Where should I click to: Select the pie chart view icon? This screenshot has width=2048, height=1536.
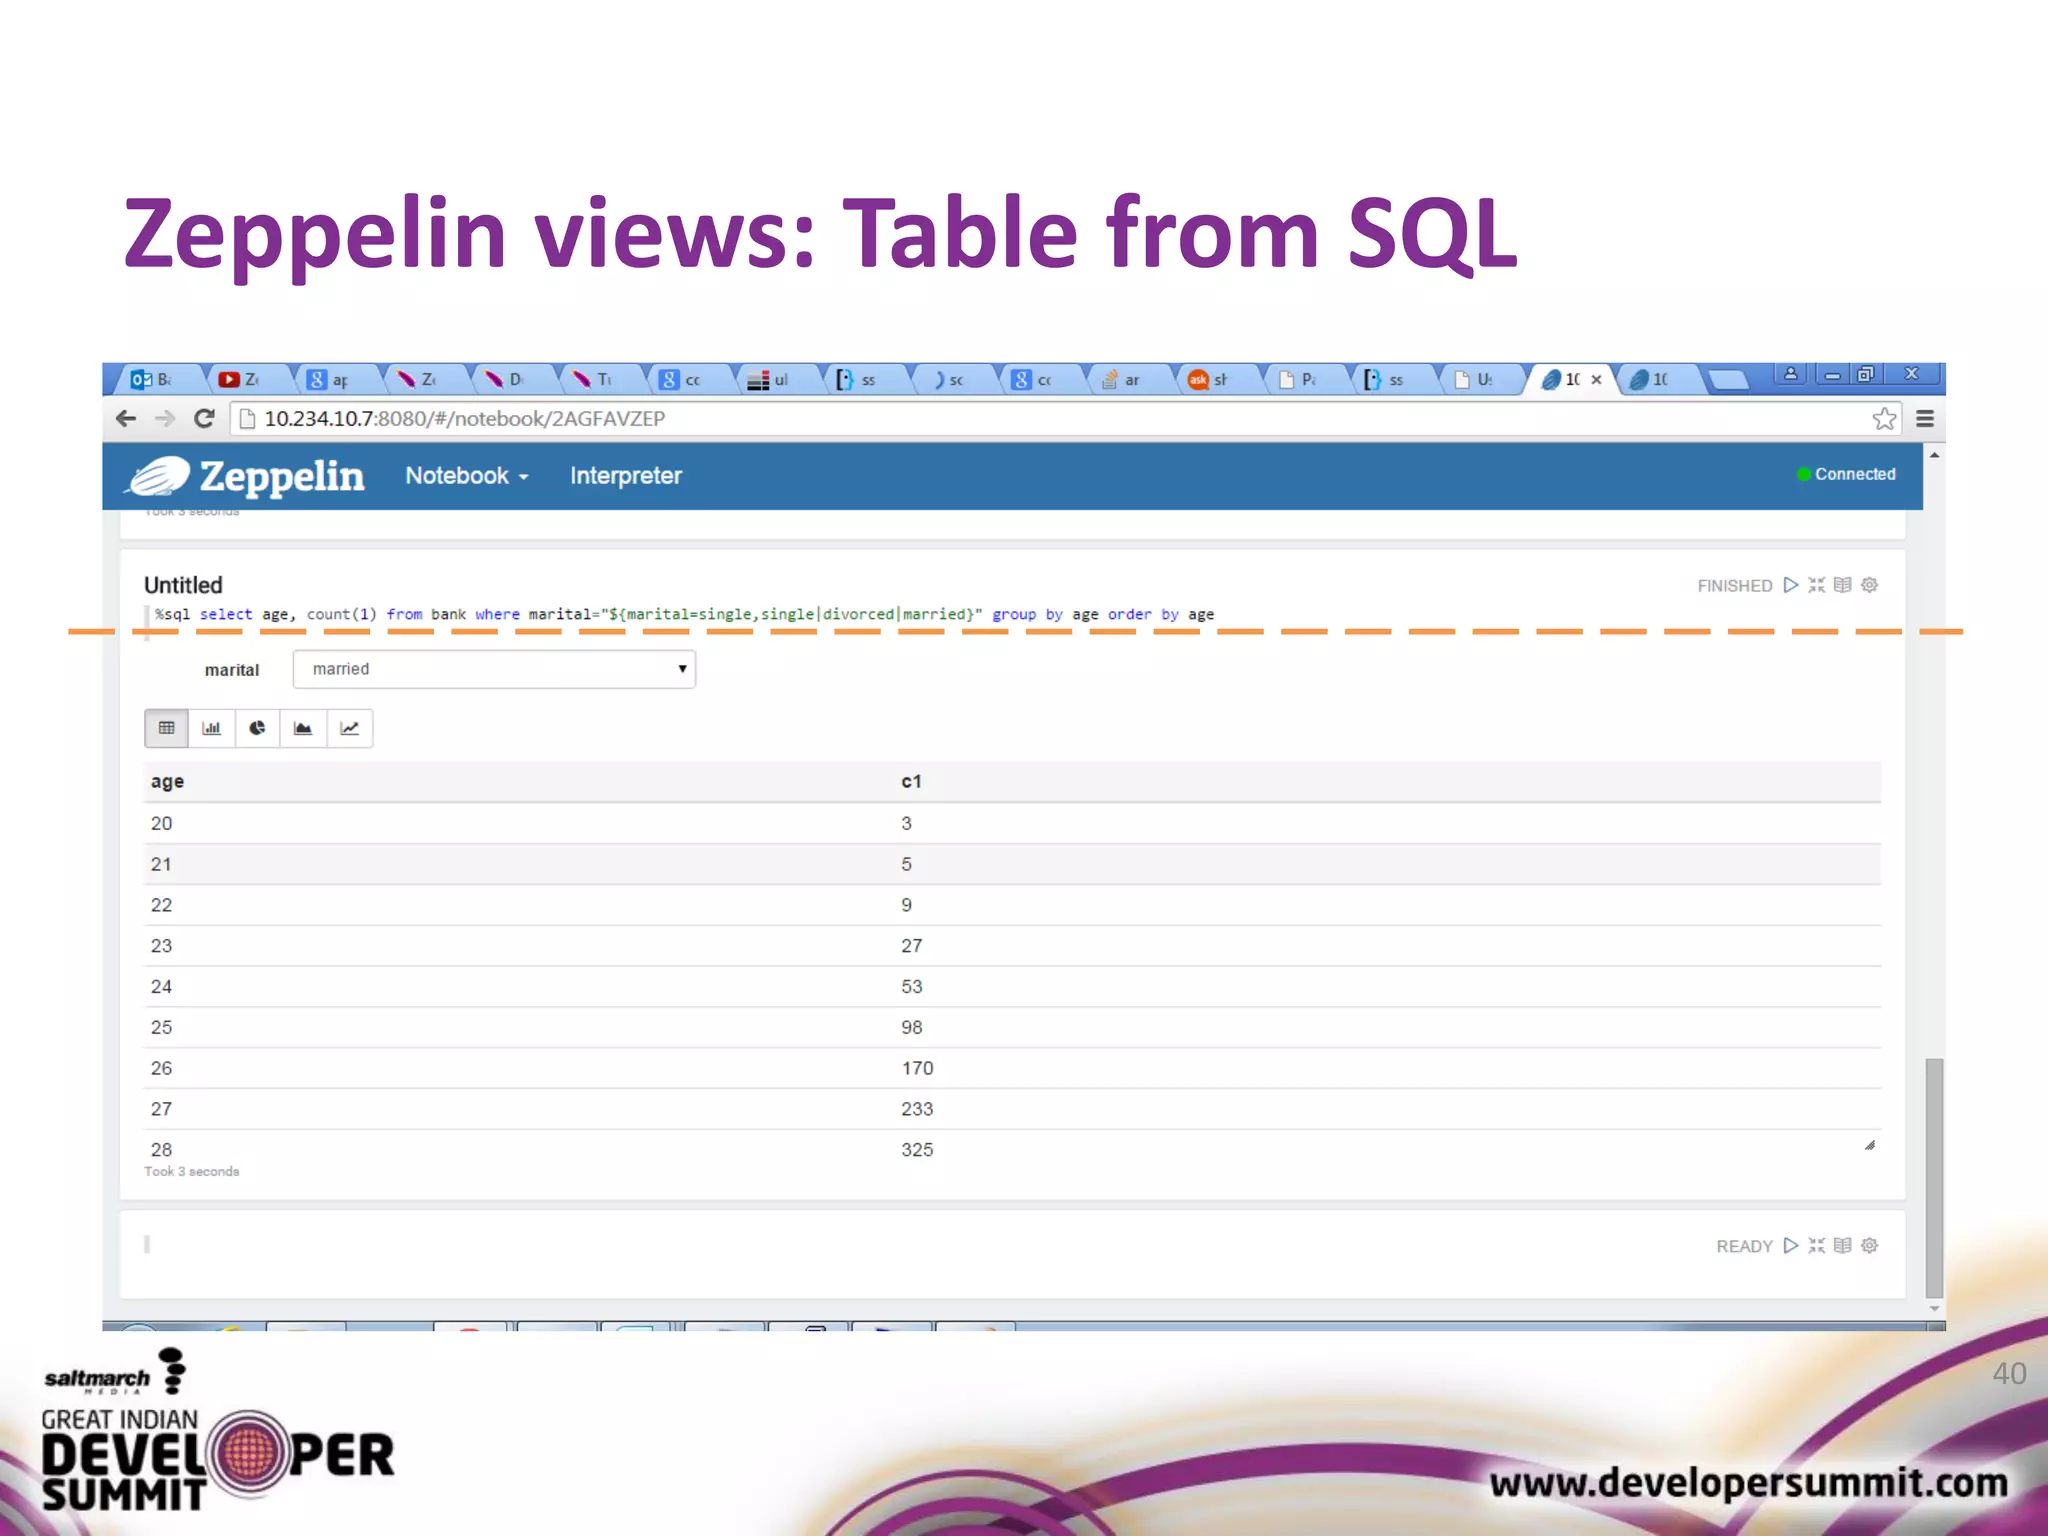tap(257, 728)
